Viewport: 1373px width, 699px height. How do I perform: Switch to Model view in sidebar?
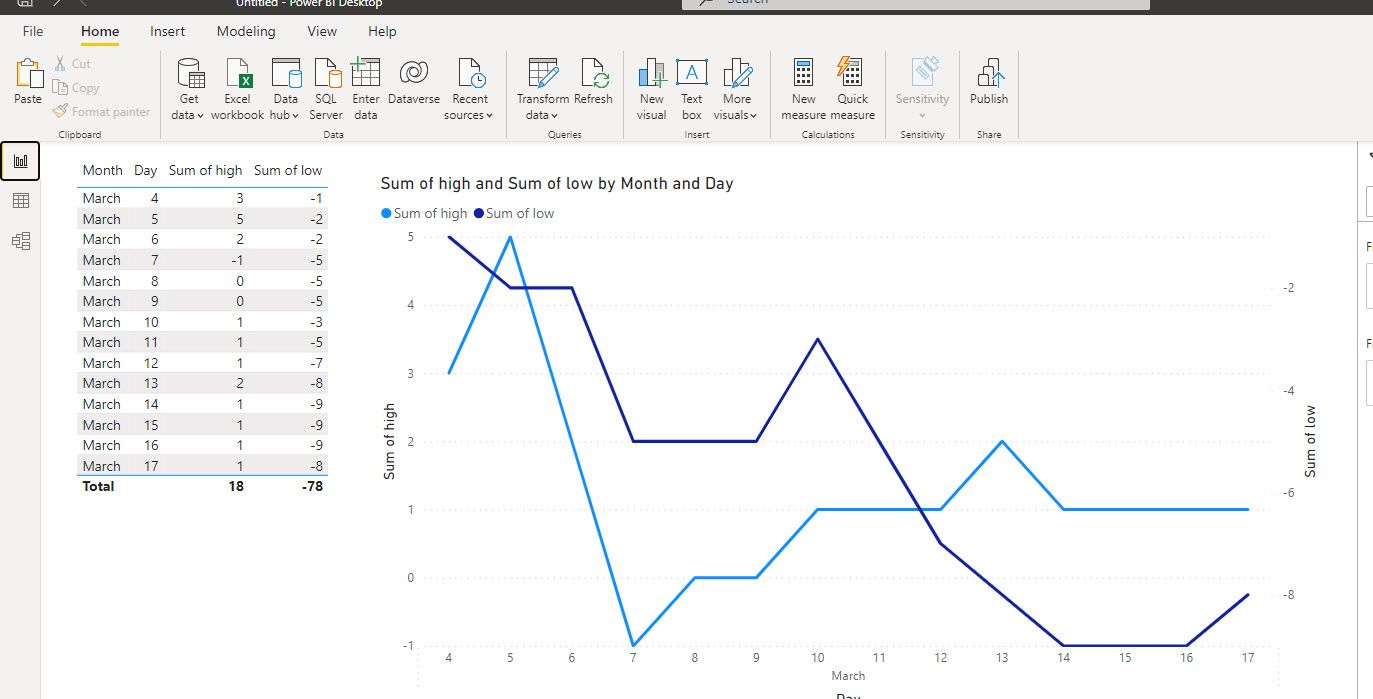(x=20, y=241)
